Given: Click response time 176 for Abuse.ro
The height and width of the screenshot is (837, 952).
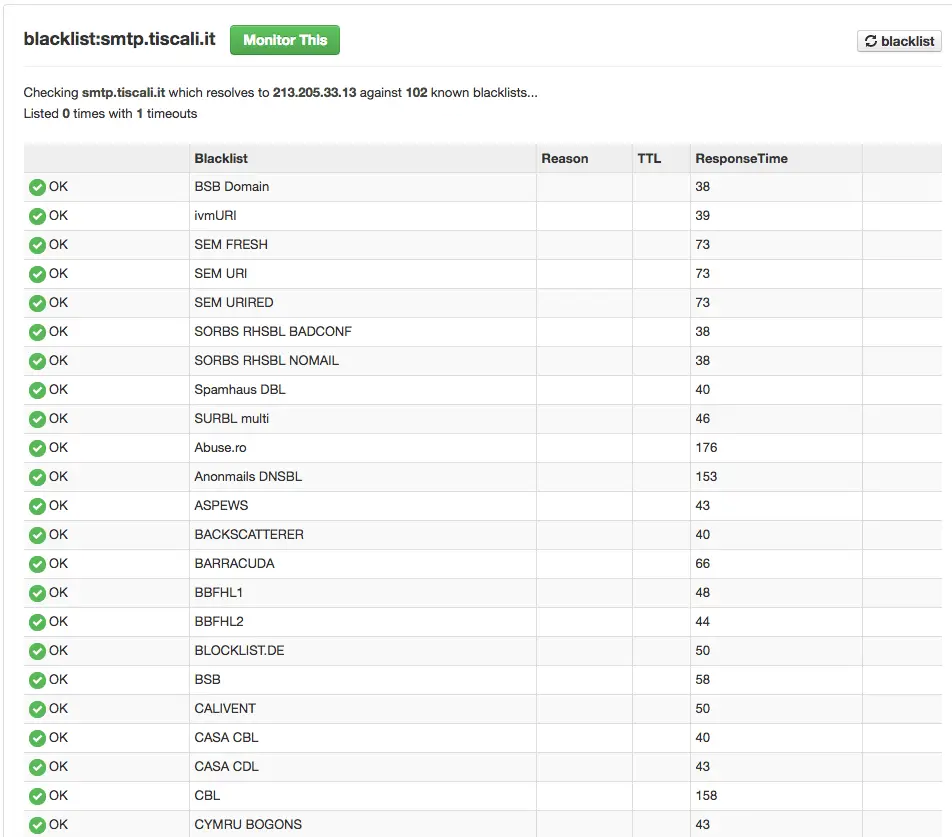Looking at the screenshot, I should tap(706, 447).
